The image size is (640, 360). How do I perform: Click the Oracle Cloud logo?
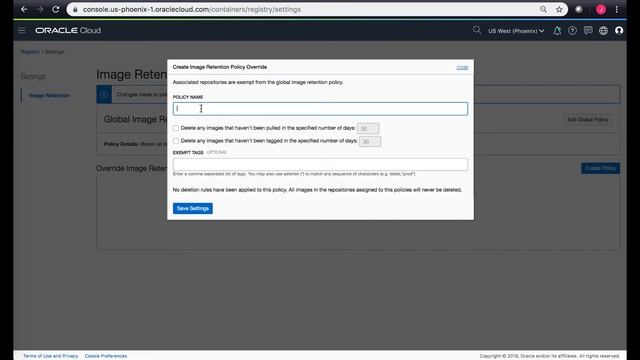[68, 30]
